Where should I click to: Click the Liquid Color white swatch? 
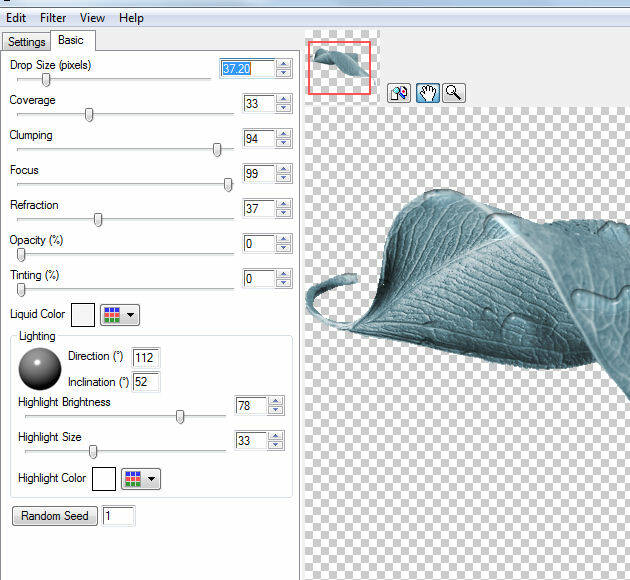click(x=82, y=315)
